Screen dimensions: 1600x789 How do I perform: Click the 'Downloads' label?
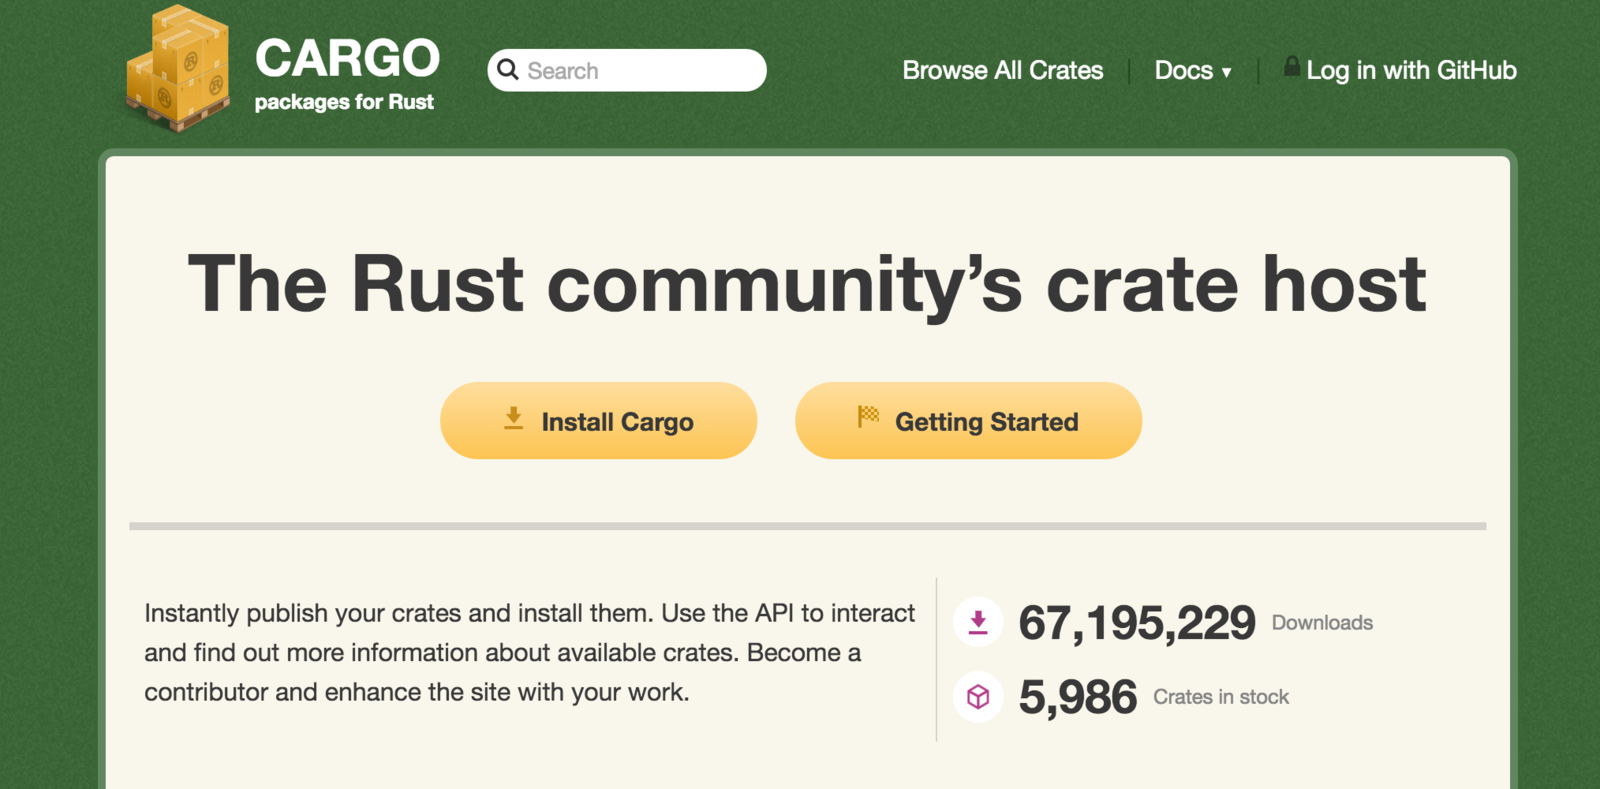coord(1322,623)
